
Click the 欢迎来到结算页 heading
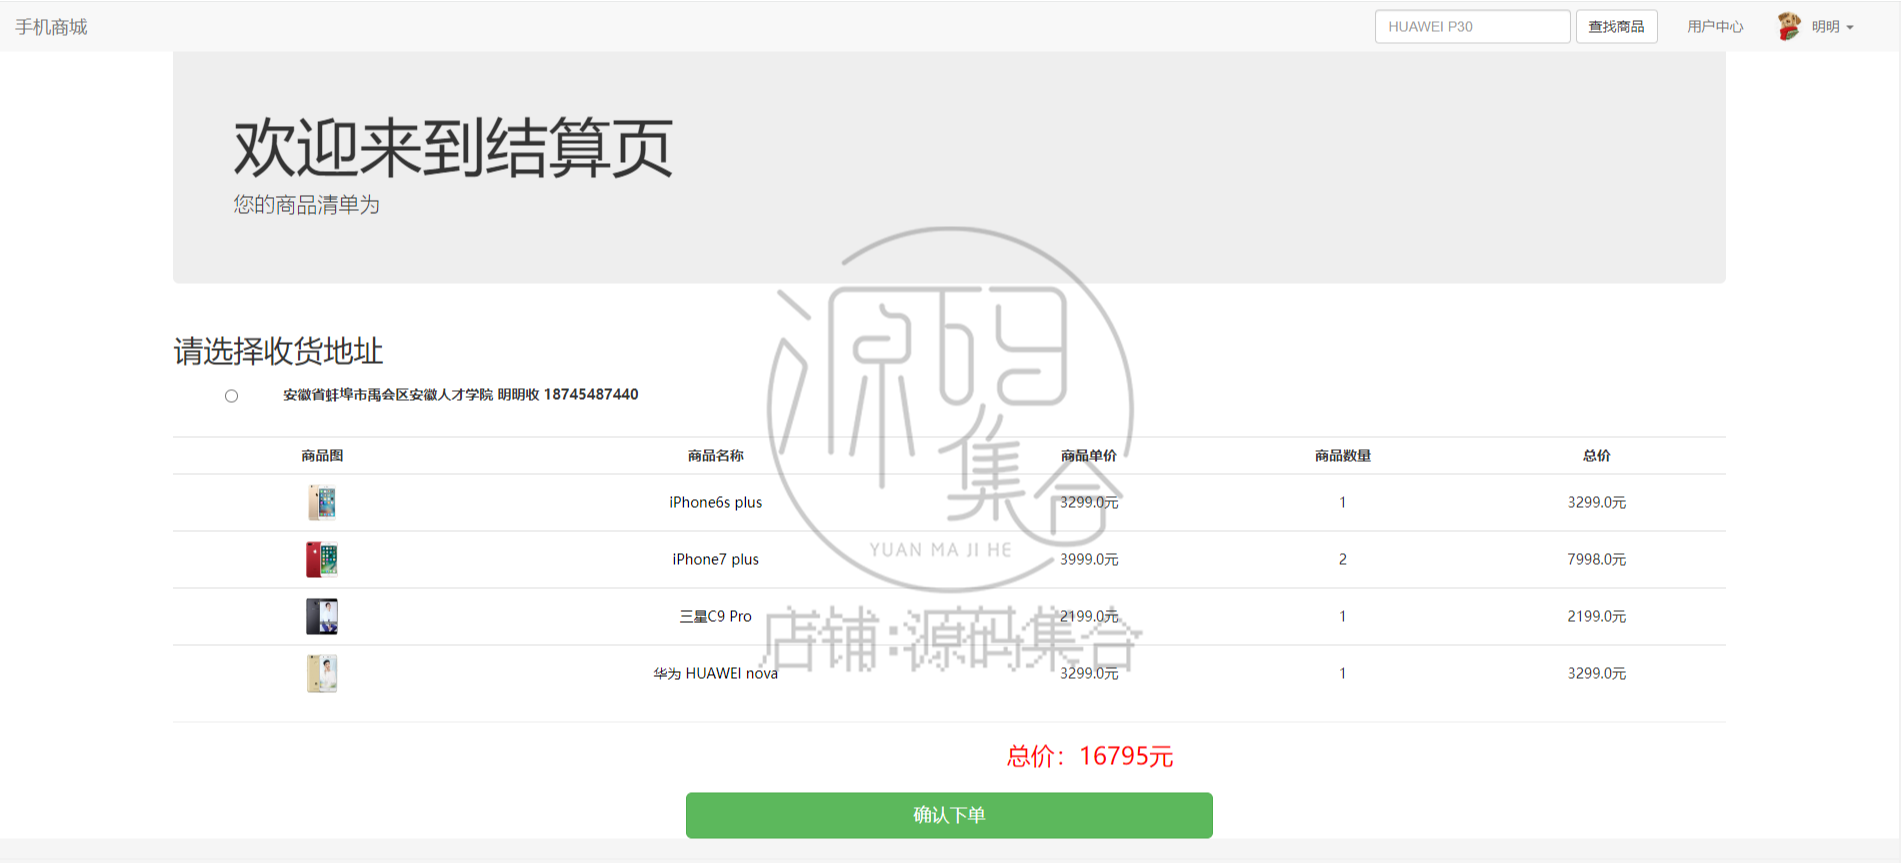tap(453, 148)
